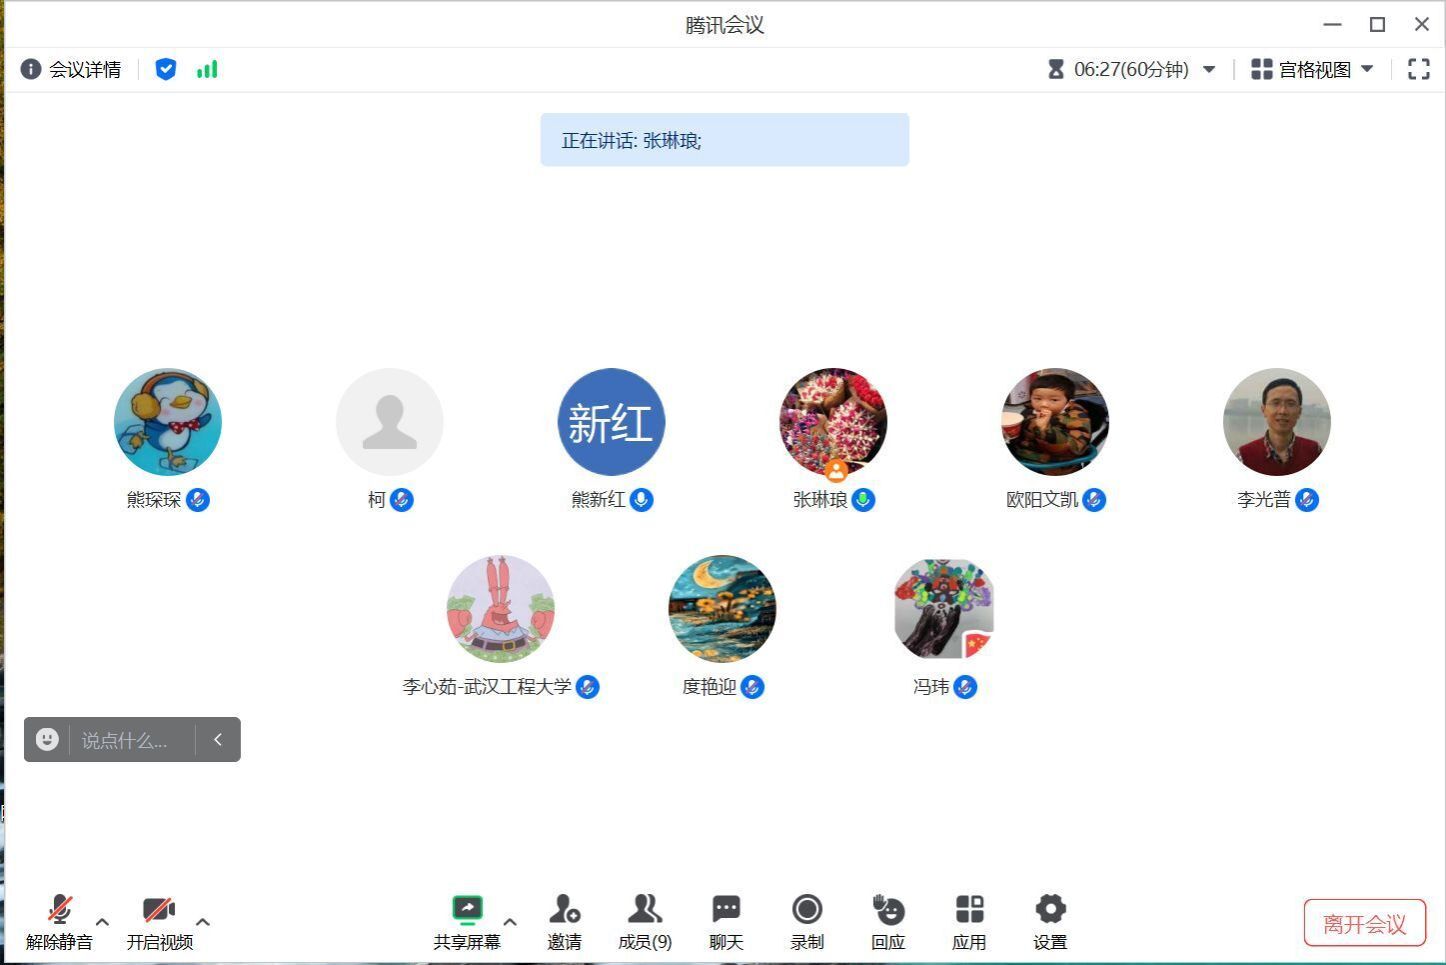Open 会议详情 meeting details
This screenshot has width=1446, height=965.
point(72,69)
